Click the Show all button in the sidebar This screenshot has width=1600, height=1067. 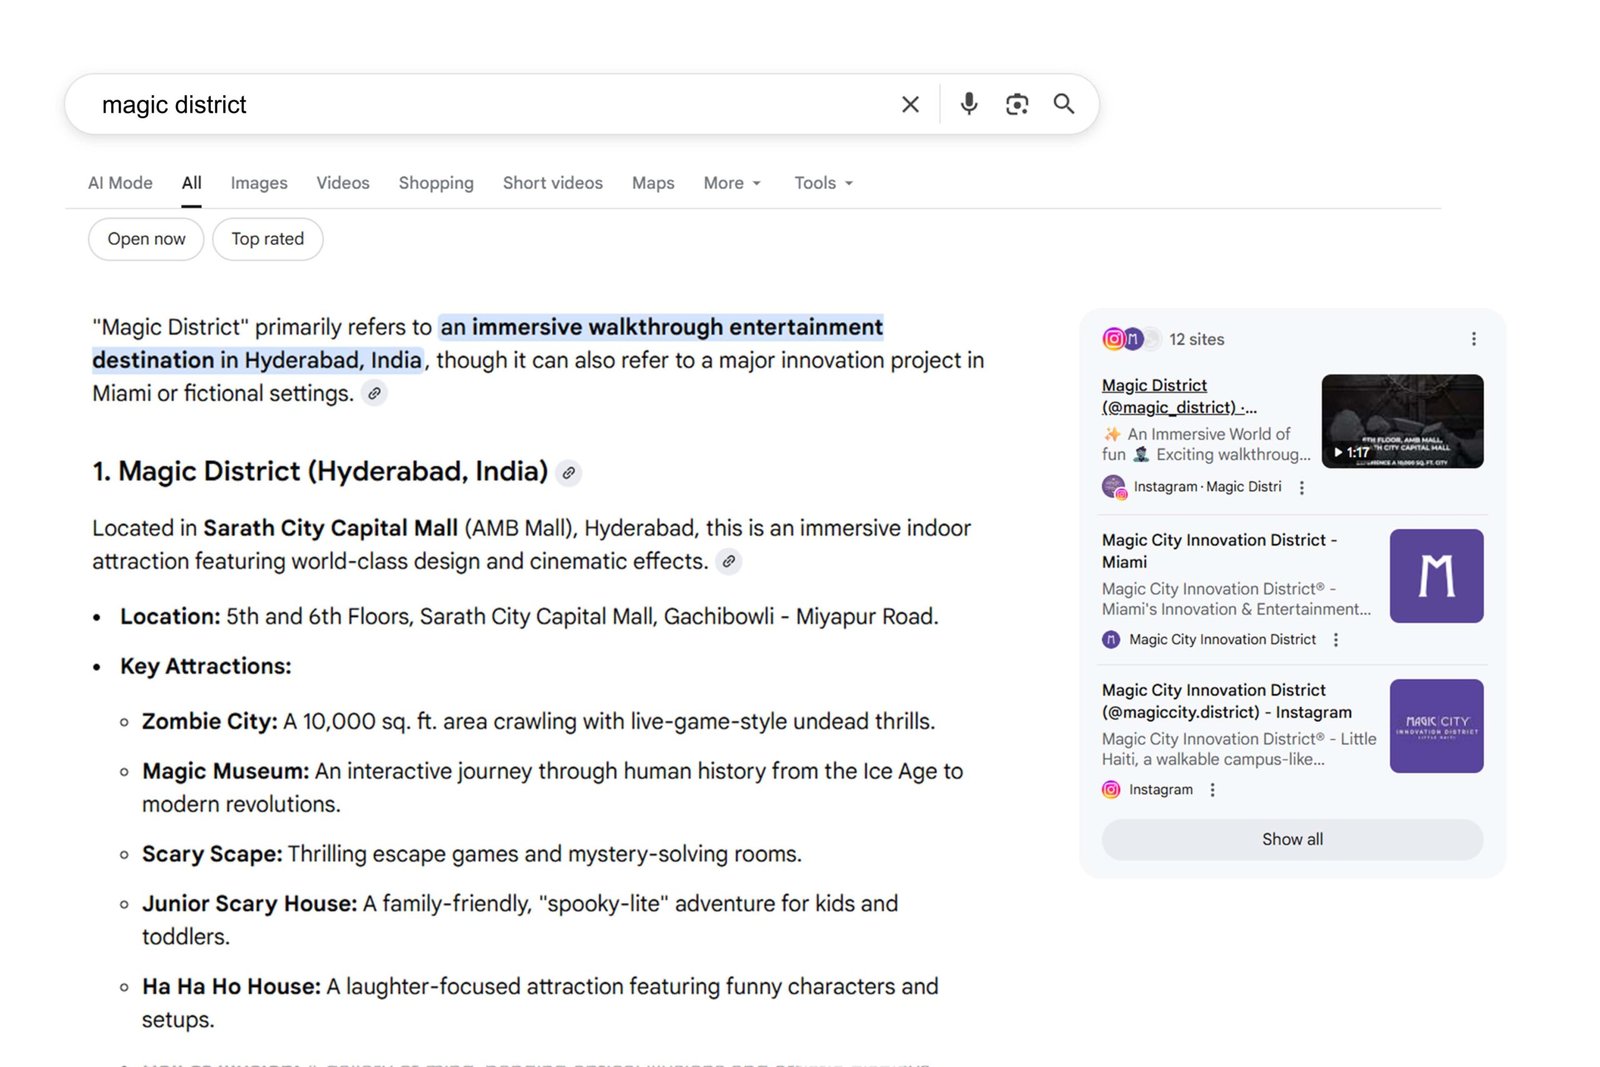(x=1291, y=839)
